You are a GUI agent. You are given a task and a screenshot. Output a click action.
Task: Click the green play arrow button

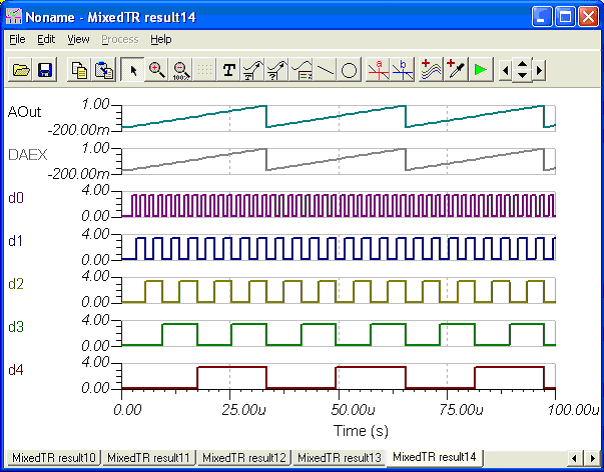click(481, 70)
